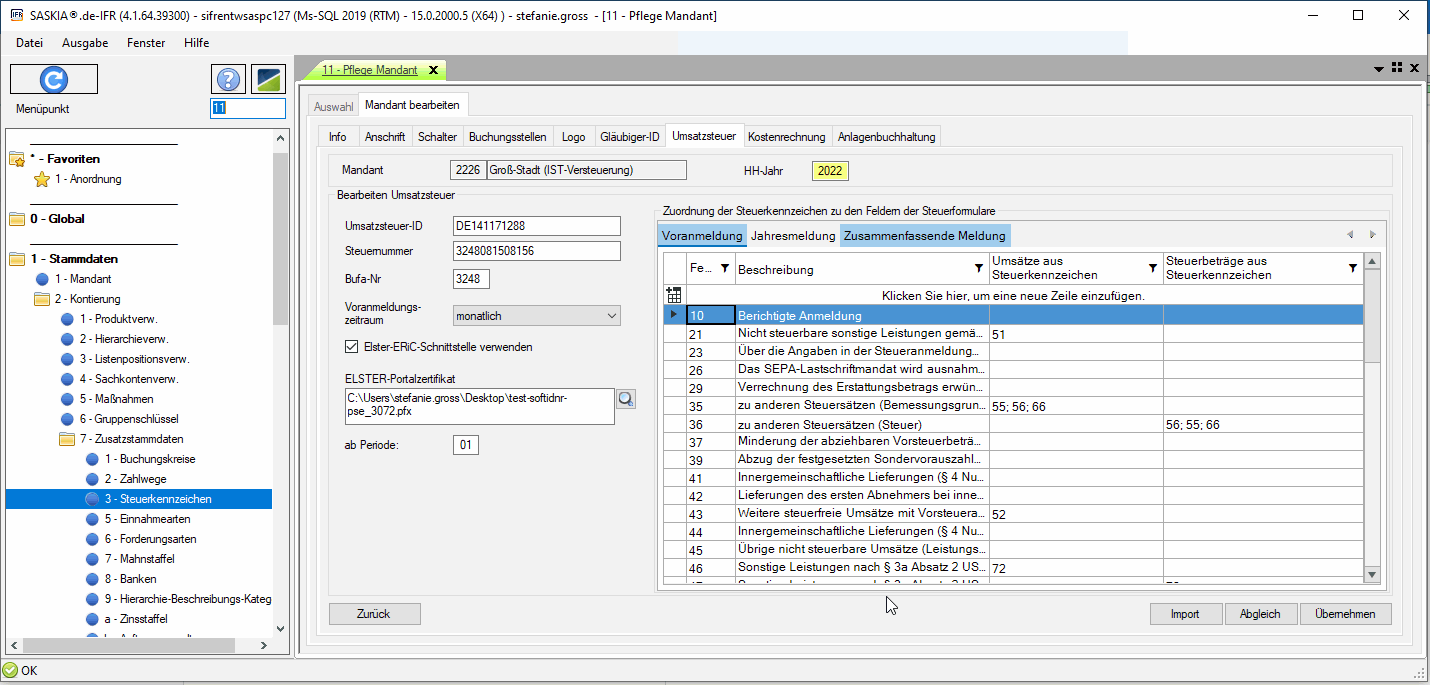Collapse the 2 - Kontierung folder

[x=42, y=299]
